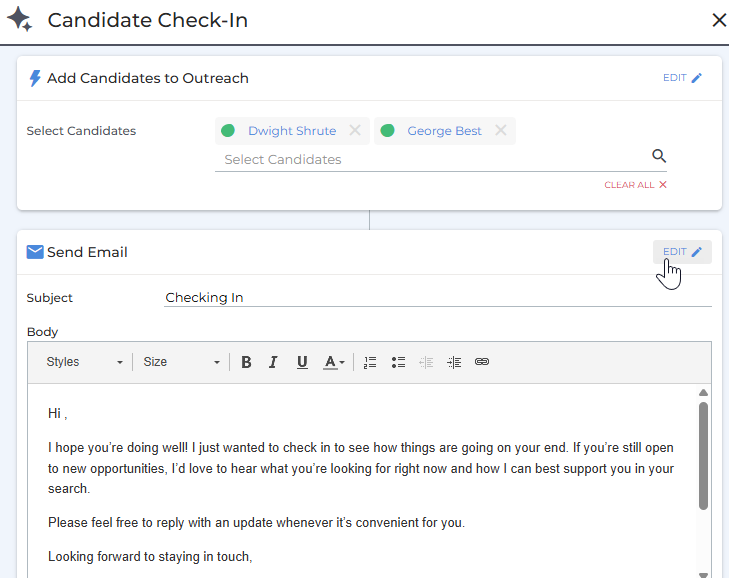This screenshot has width=729, height=578.
Task: Edit the Add Candidates to Outreach step
Action: (683, 78)
